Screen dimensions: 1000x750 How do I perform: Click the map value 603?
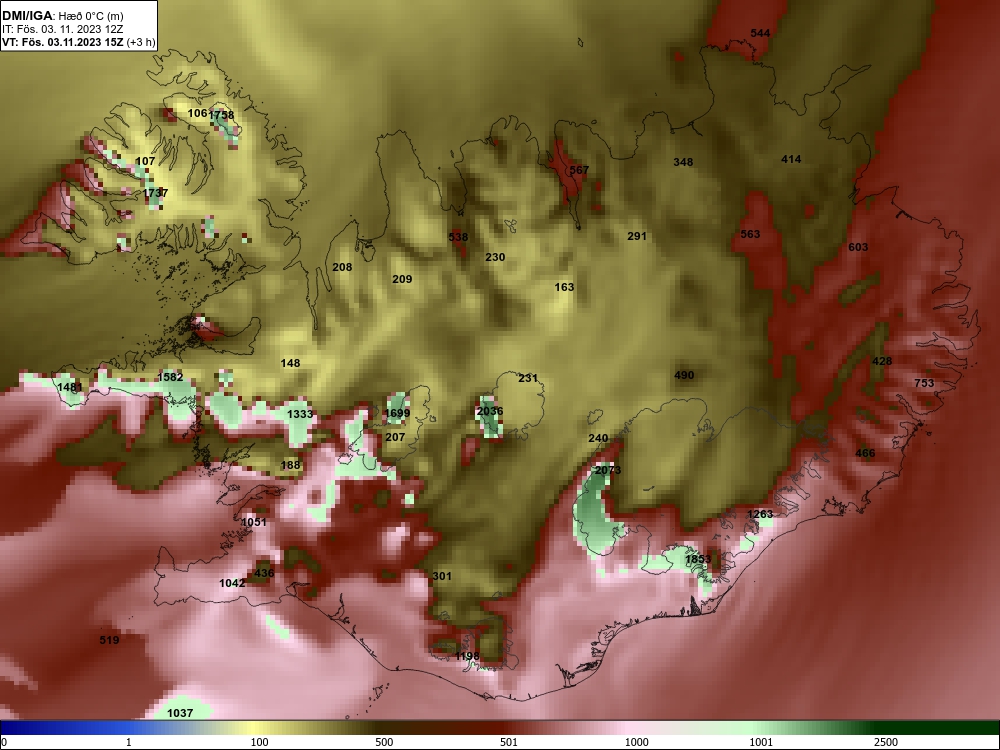tap(858, 247)
